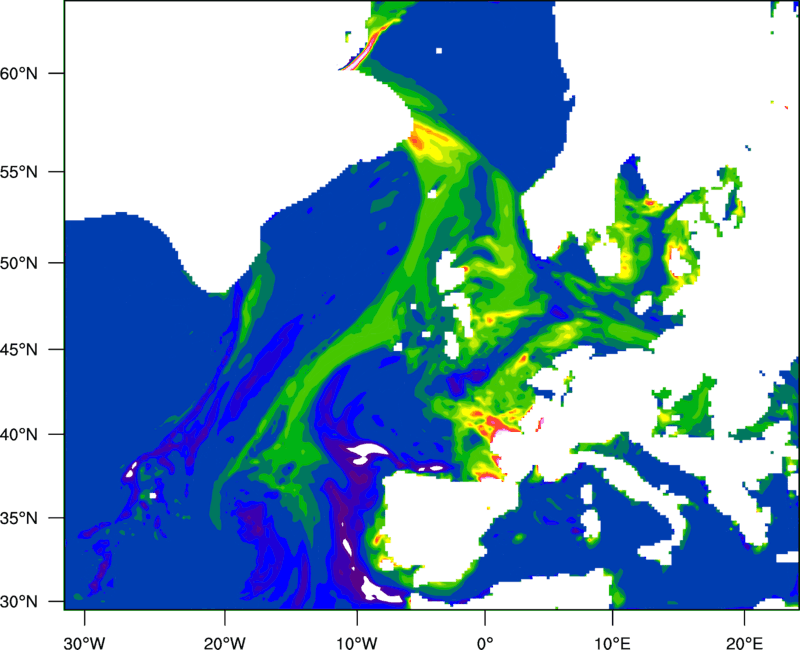Click the 20°W longitude label
This screenshot has width=800, height=650.
click(x=224, y=643)
